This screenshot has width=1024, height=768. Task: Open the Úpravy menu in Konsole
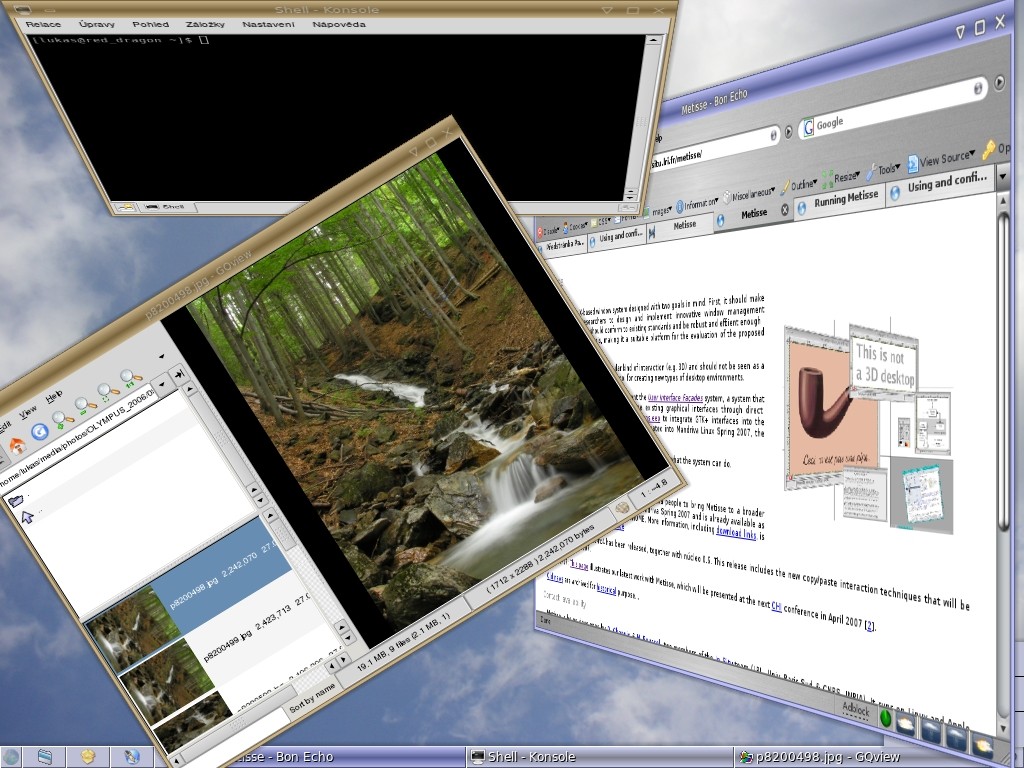tap(97, 24)
